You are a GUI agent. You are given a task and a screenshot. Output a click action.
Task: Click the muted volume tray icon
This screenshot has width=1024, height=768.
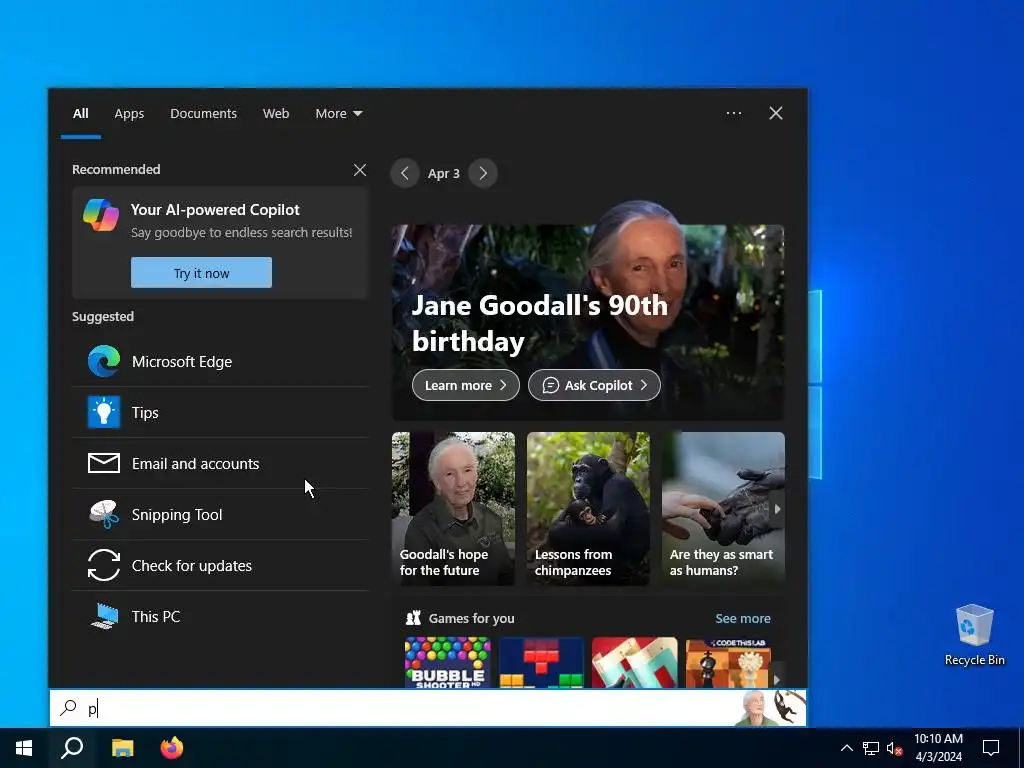coord(894,748)
